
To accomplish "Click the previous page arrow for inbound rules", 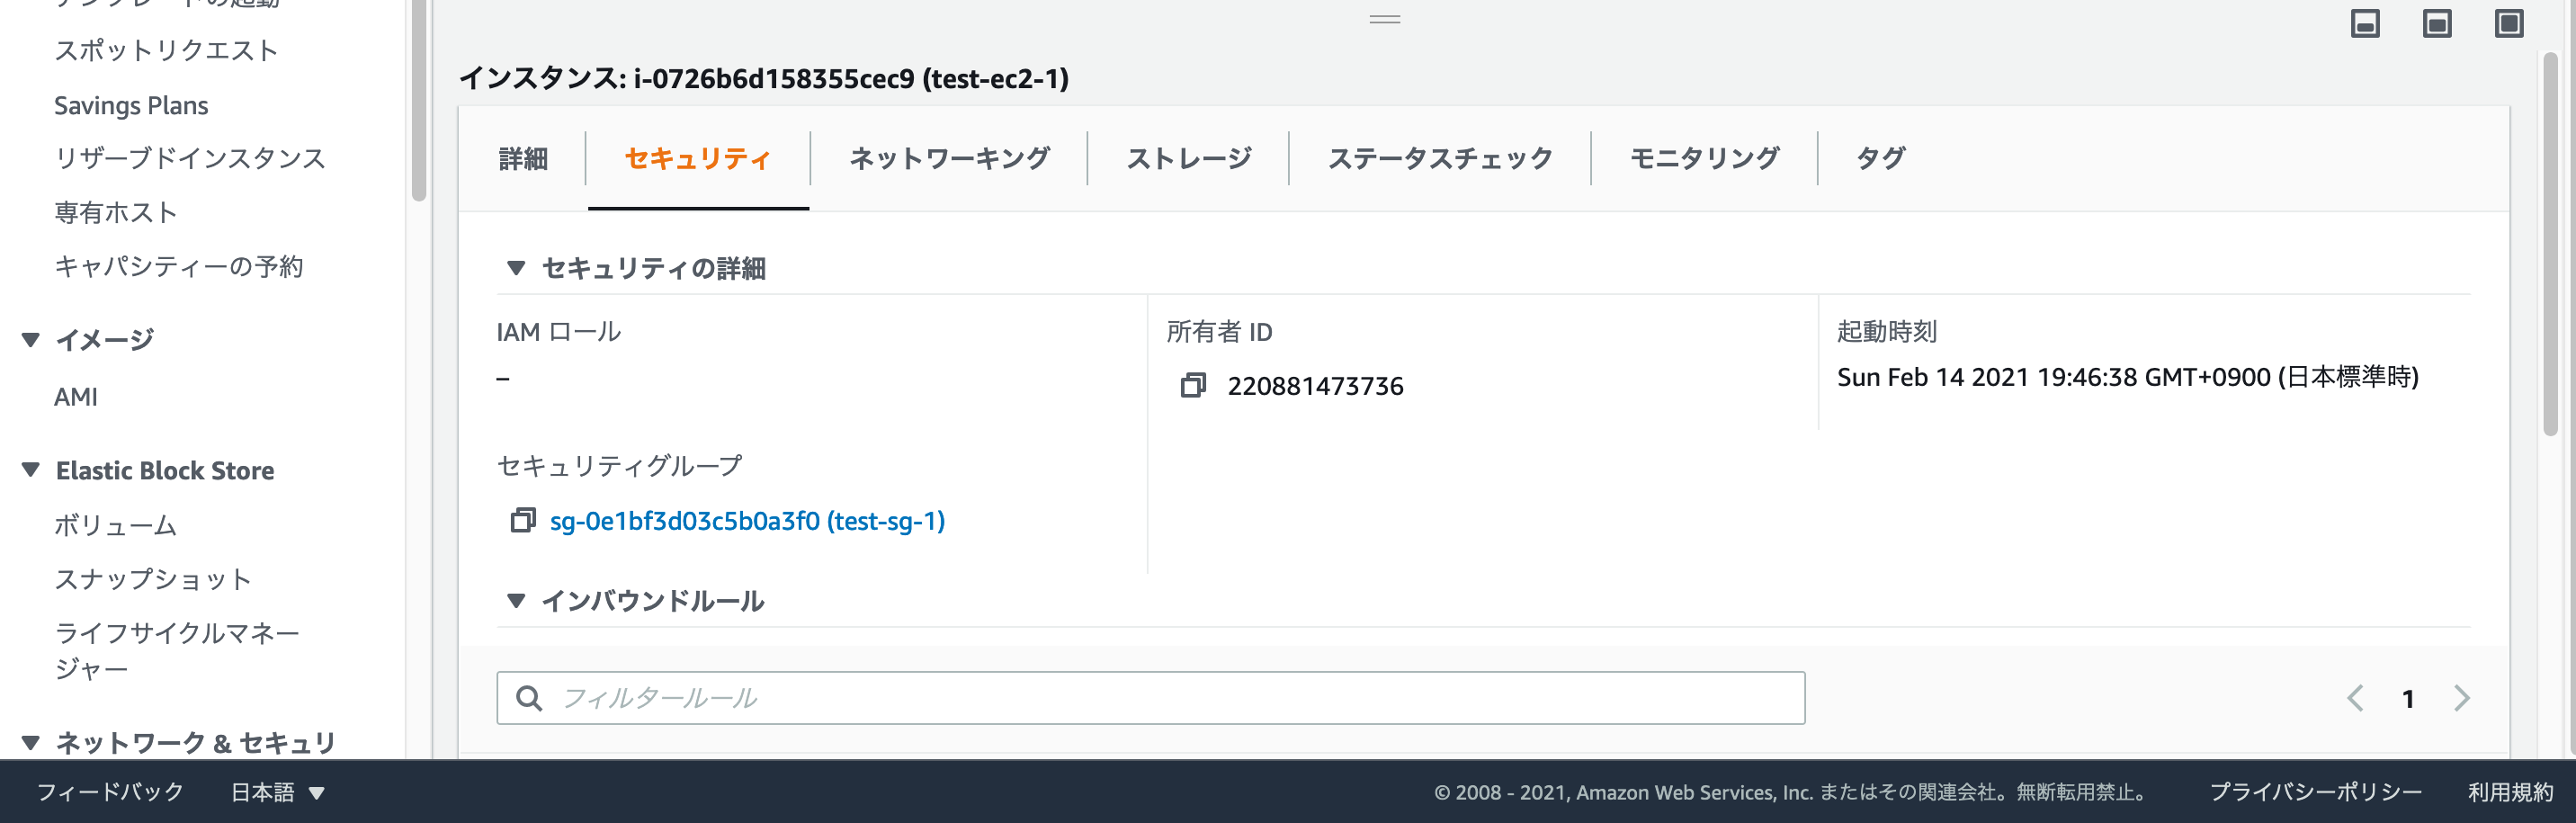I will click(2356, 698).
